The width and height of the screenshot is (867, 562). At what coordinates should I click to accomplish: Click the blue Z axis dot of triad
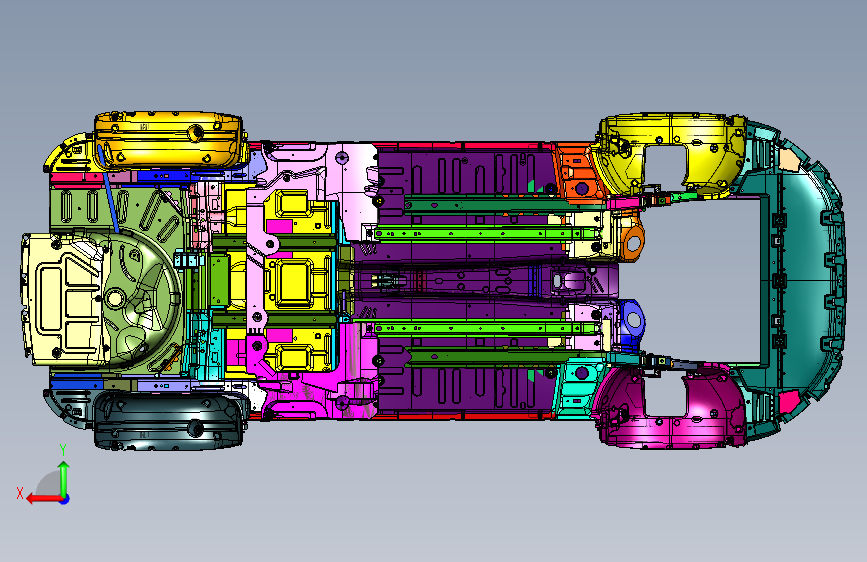[x=65, y=499]
